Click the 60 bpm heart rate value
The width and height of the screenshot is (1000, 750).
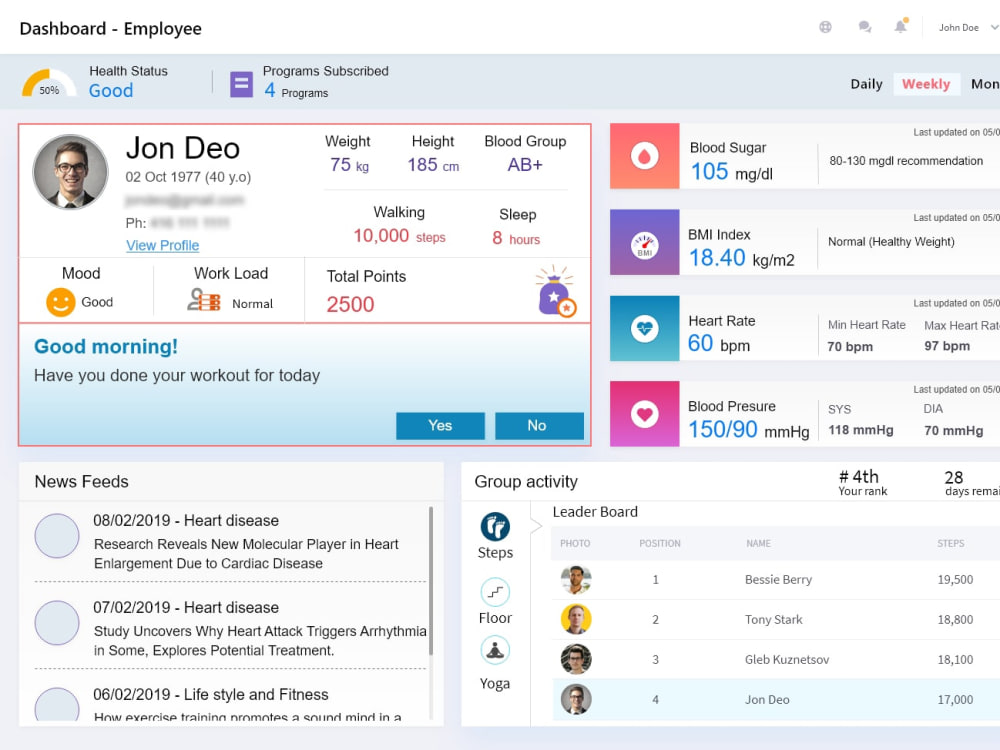click(x=719, y=344)
